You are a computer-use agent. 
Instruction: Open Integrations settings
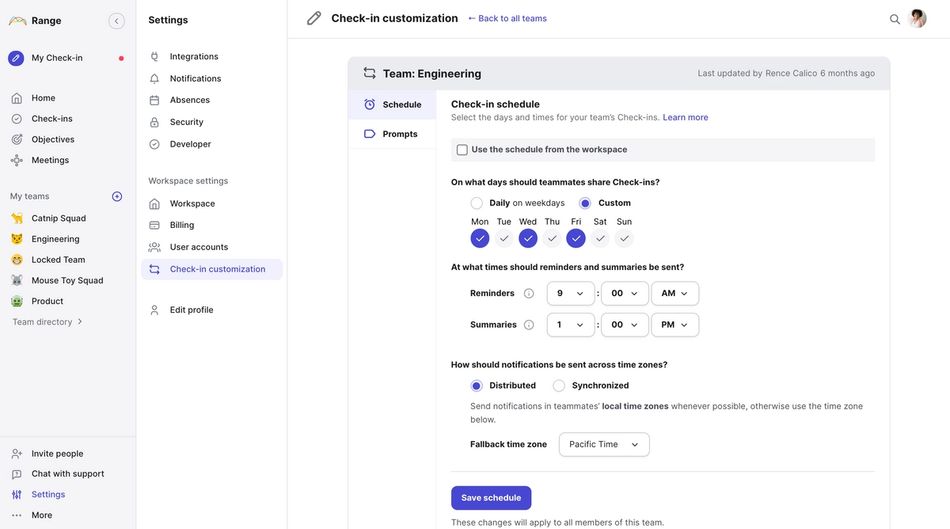pos(194,57)
